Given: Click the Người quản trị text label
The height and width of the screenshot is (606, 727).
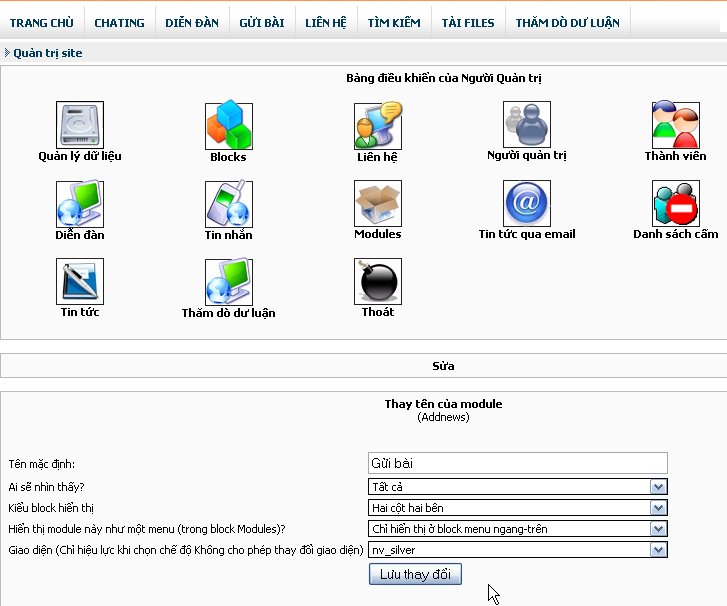Looking at the screenshot, I should (527, 155).
